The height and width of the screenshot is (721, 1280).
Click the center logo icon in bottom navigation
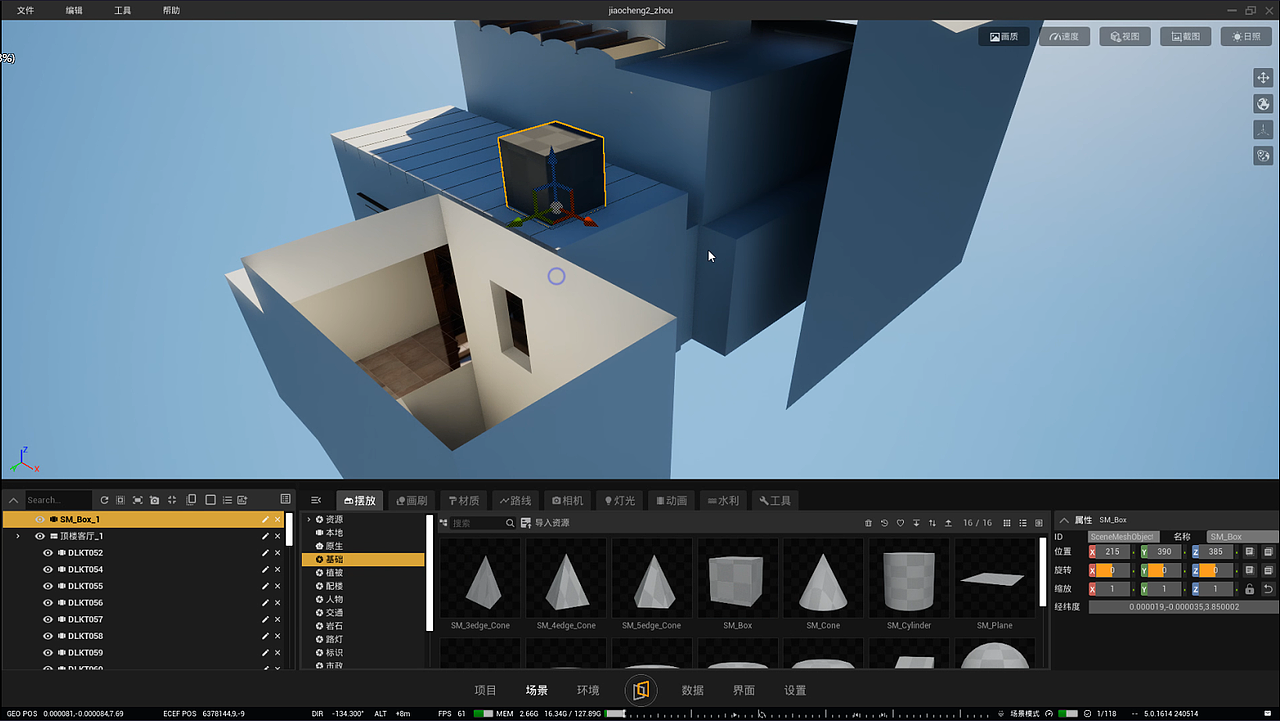click(641, 690)
